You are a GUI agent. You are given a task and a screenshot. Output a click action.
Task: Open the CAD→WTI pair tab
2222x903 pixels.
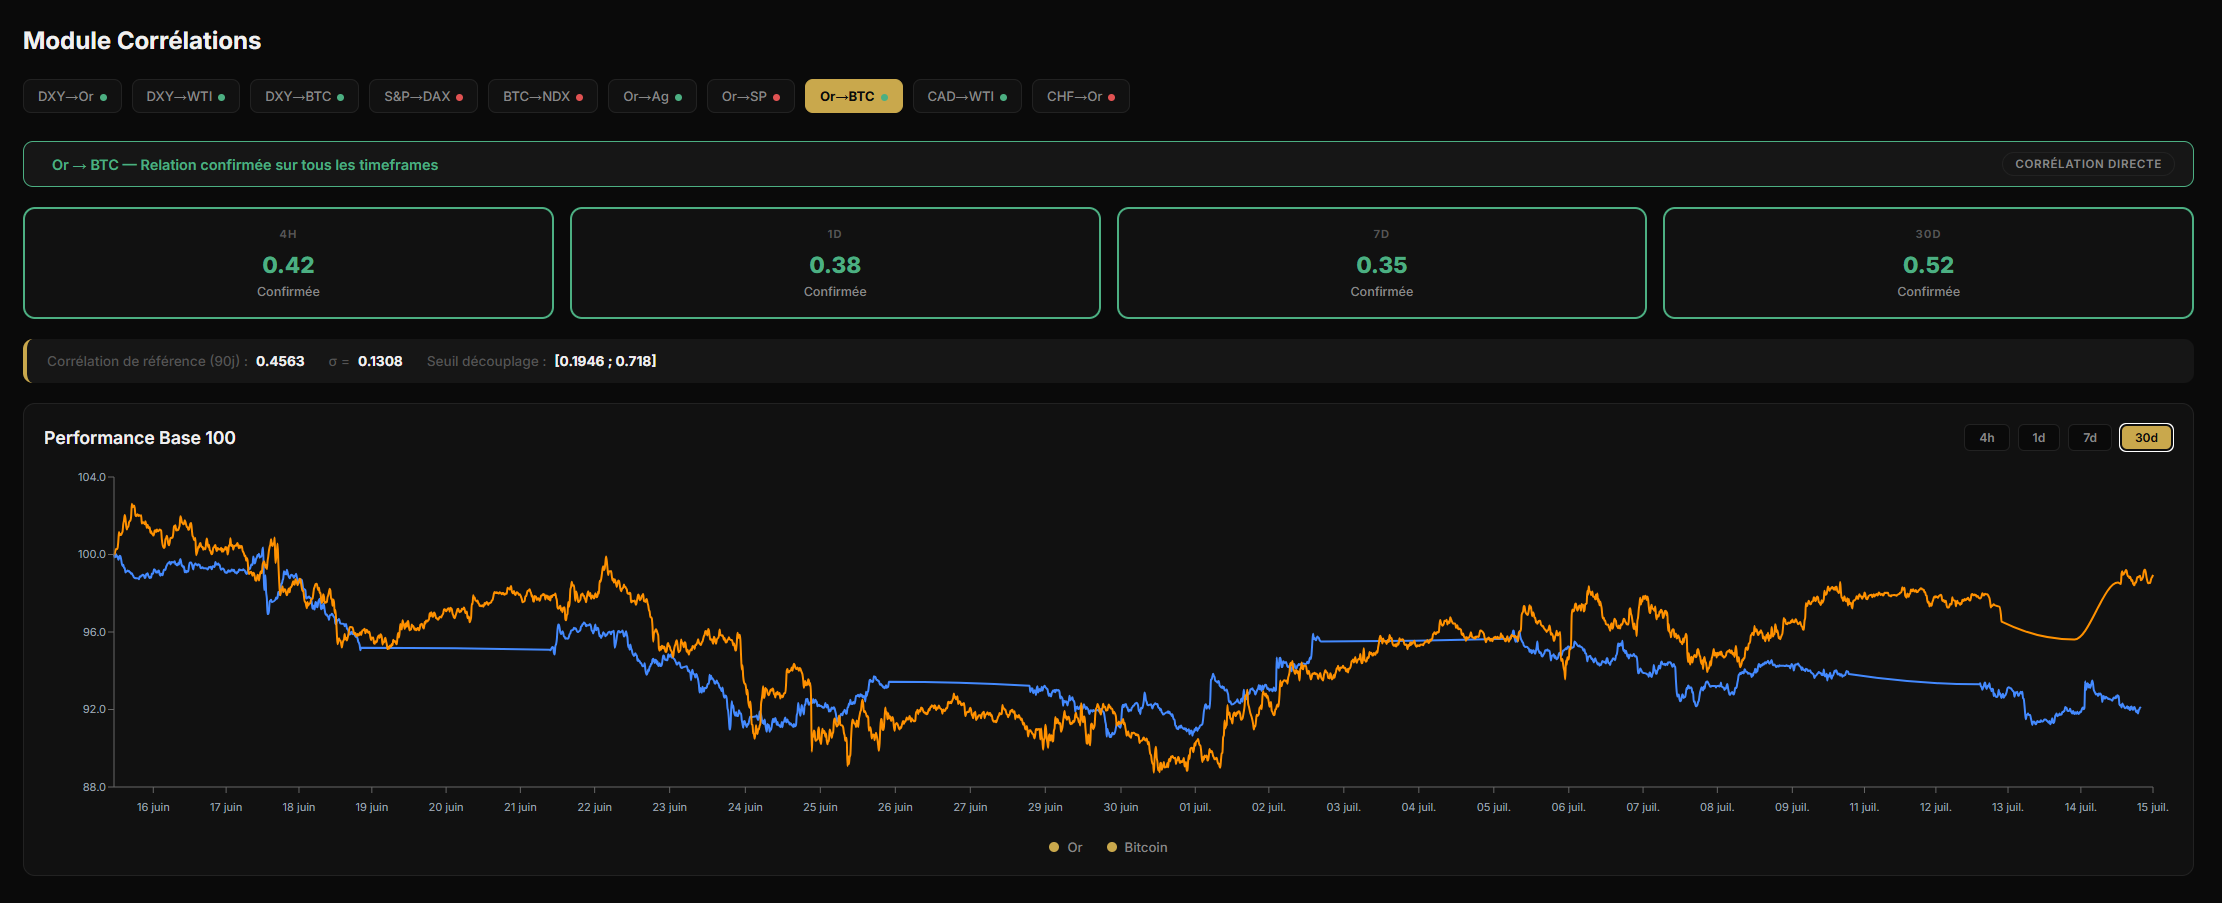[x=966, y=96]
